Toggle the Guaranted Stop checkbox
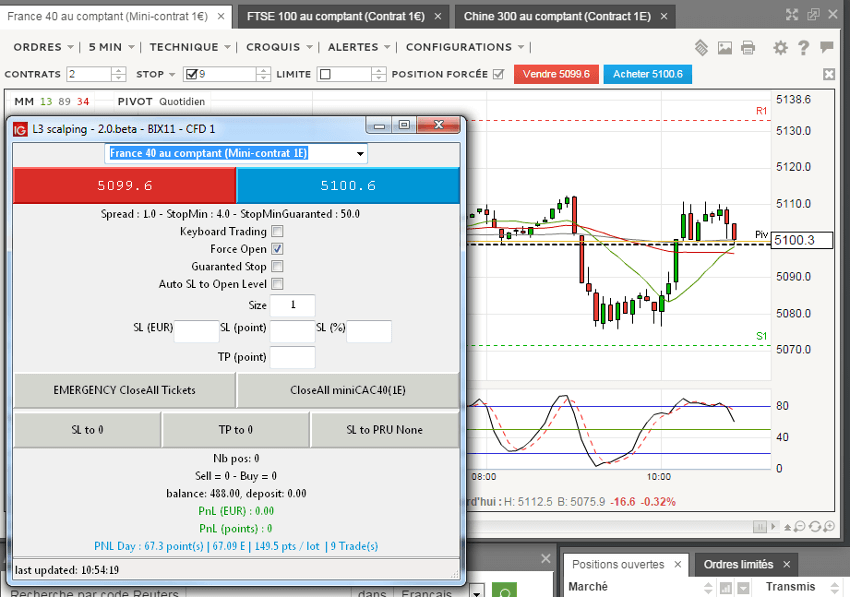Screen dimensions: 850x597 pos(277,266)
